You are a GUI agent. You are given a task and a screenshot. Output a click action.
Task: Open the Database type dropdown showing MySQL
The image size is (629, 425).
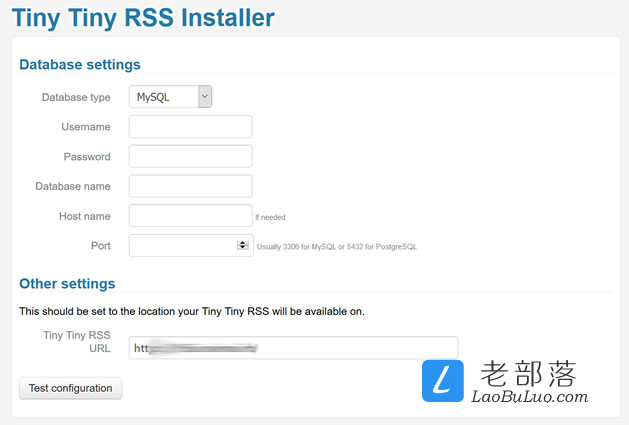pyautogui.click(x=170, y=97)
